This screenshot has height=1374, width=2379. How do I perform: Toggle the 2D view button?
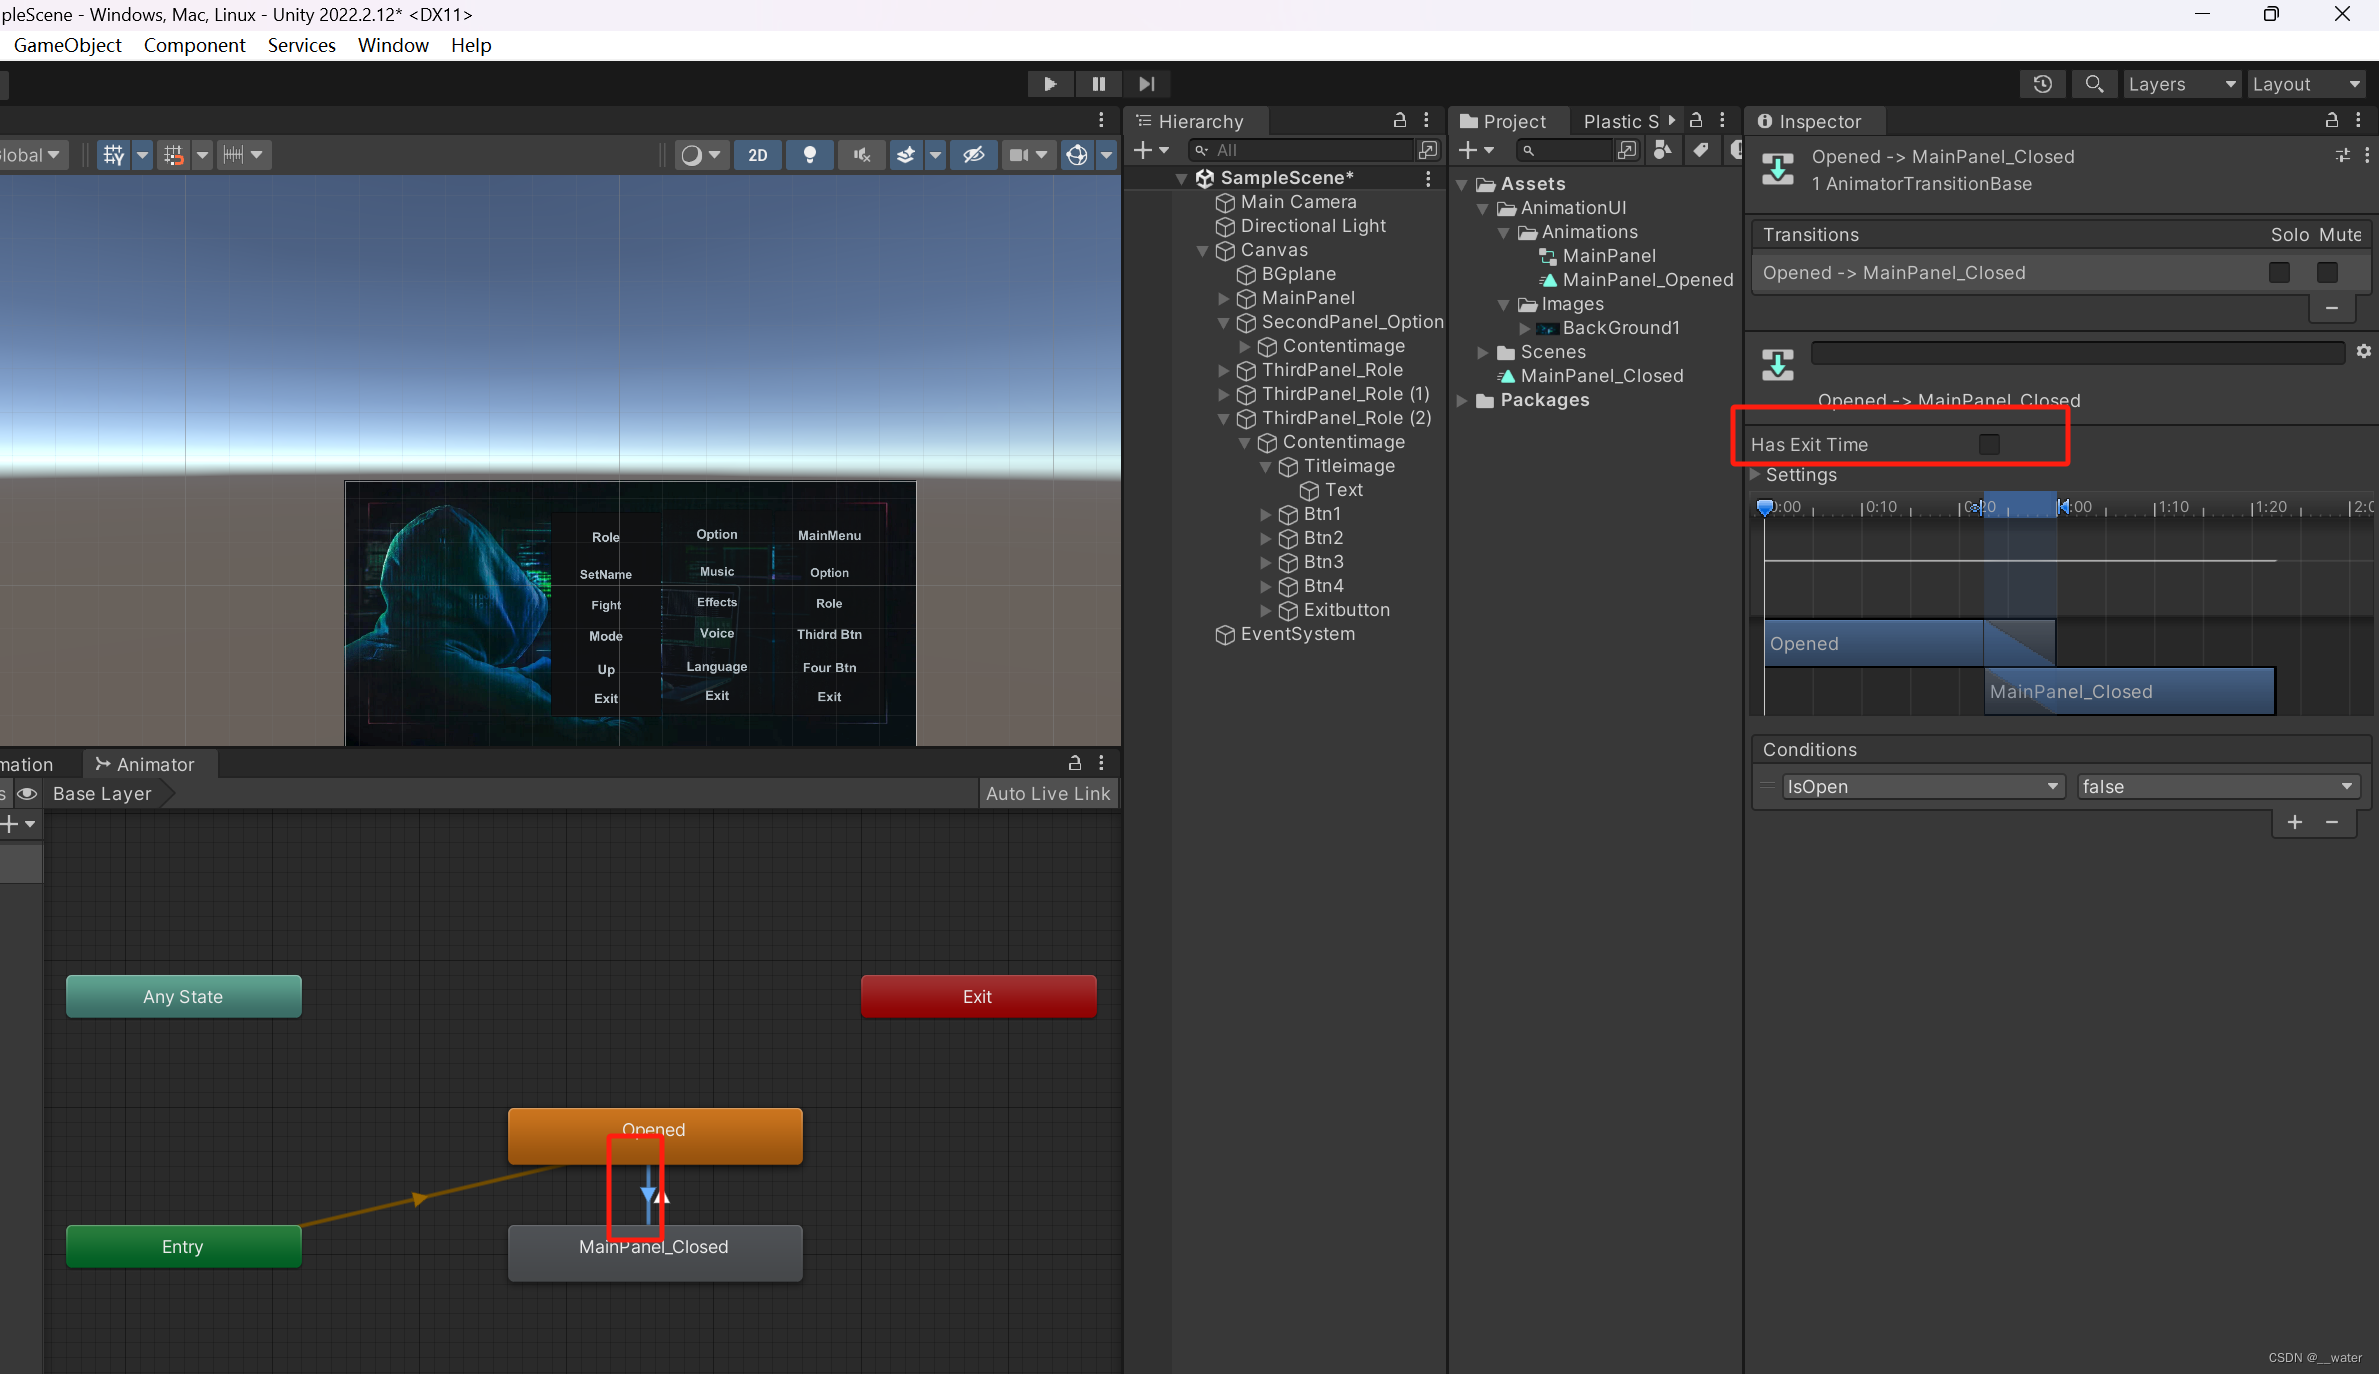point(758,155)
